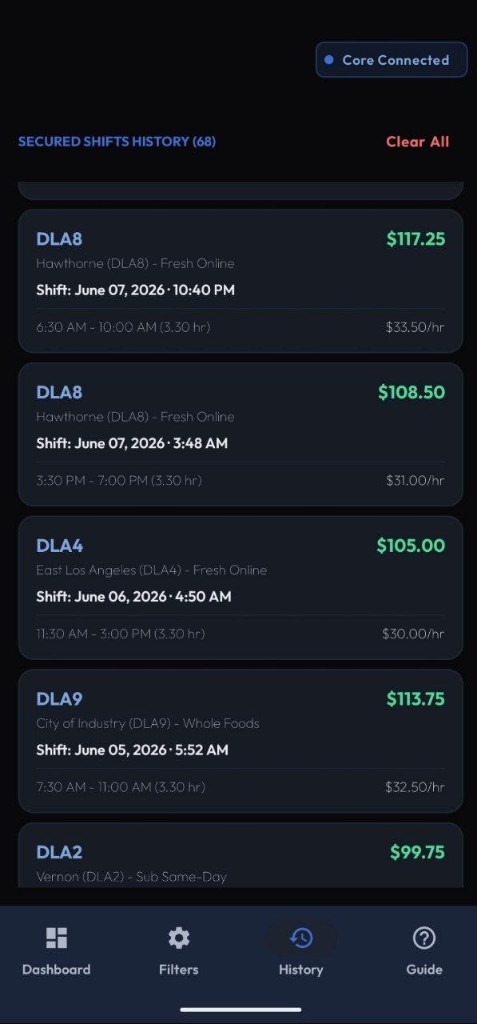The width and height of the screenshot is (477, 1024).
Task: Select the History clock icon
Action: click(301, 938)
